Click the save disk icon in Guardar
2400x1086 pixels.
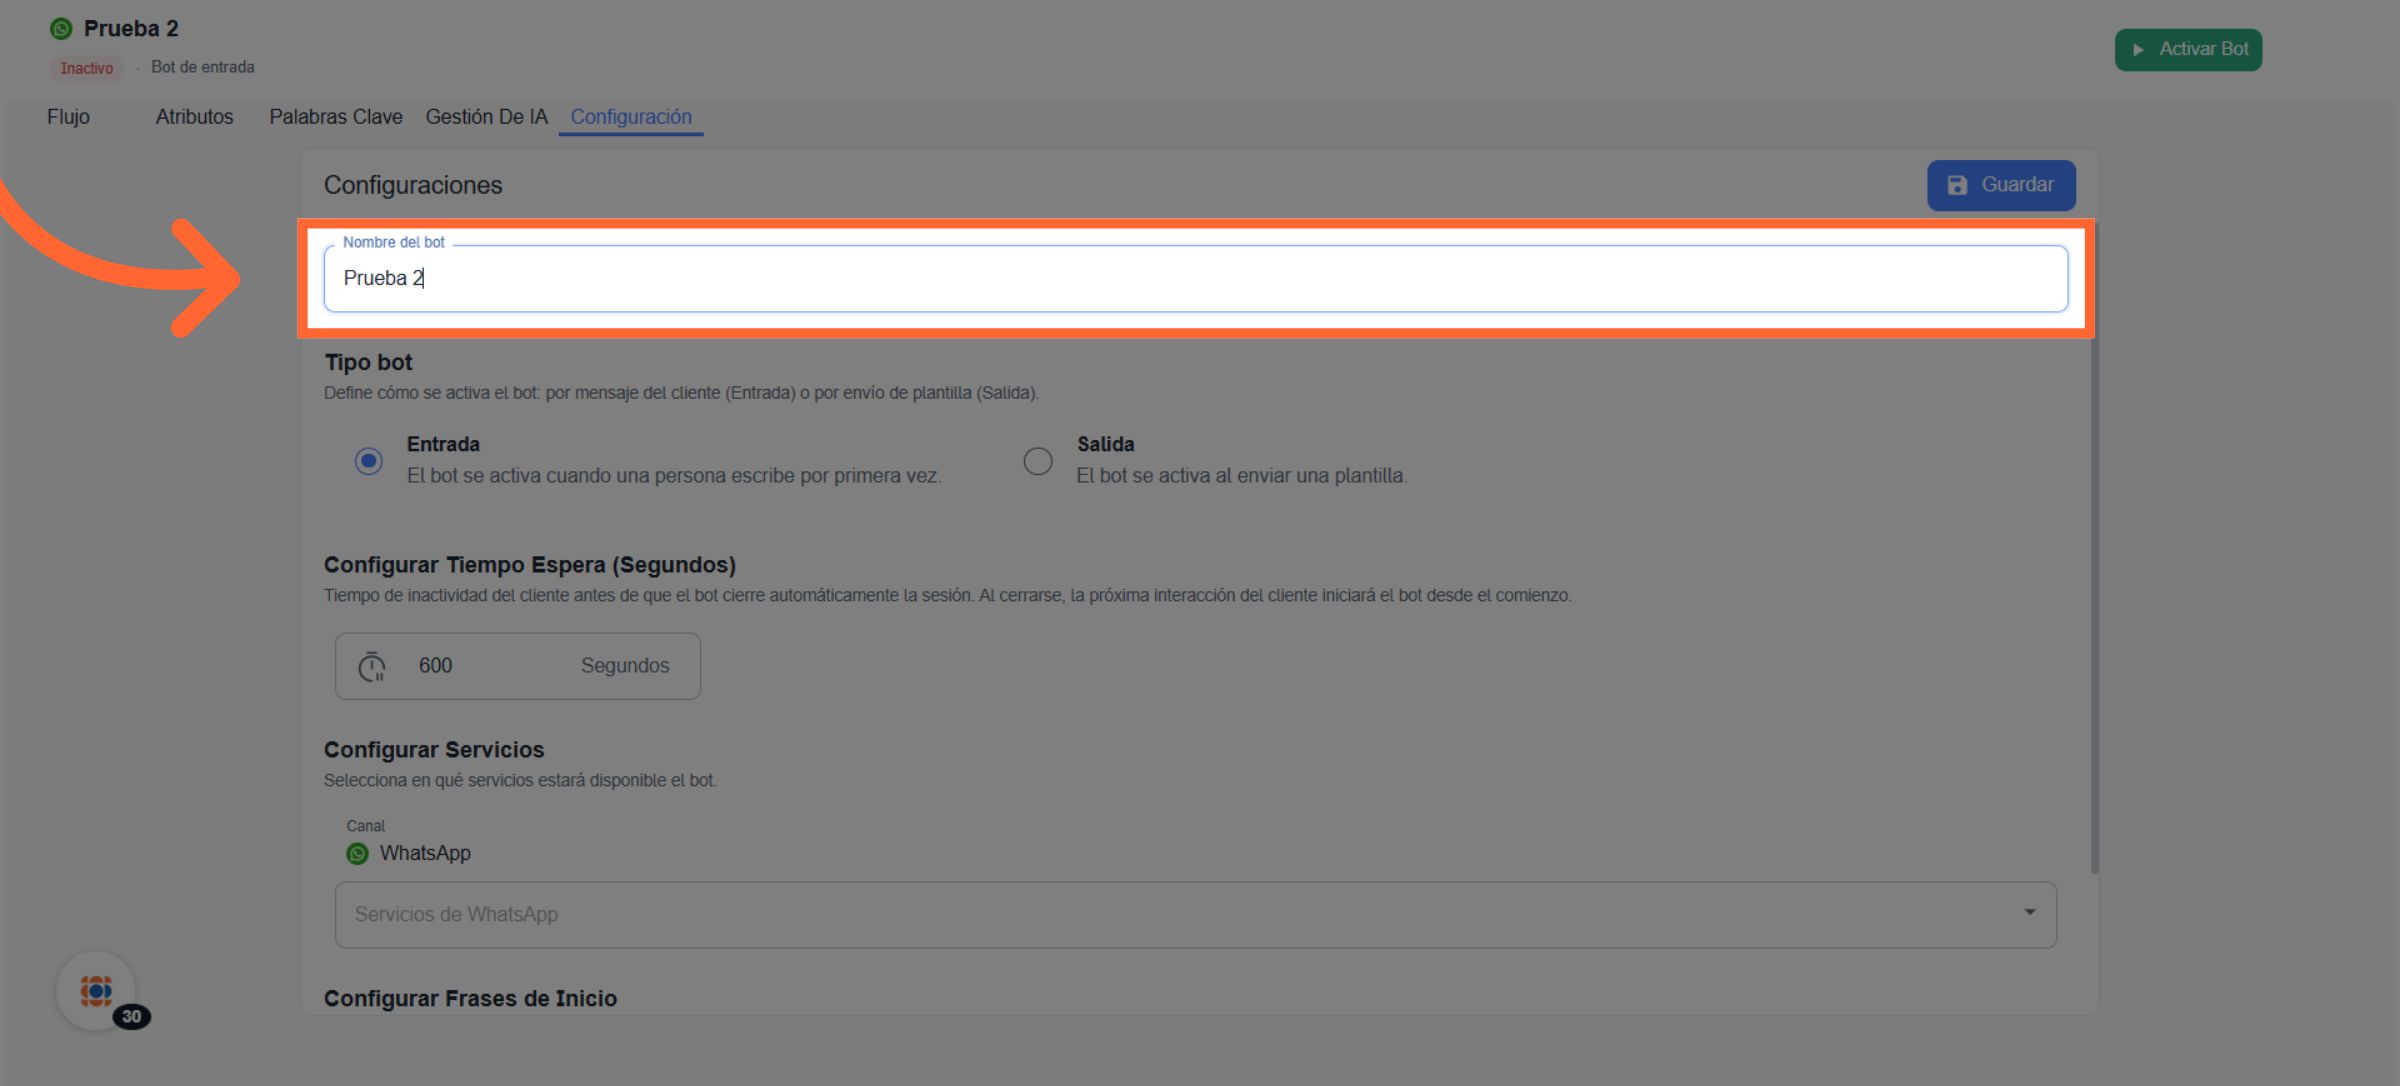click(x=1957, y=185)
